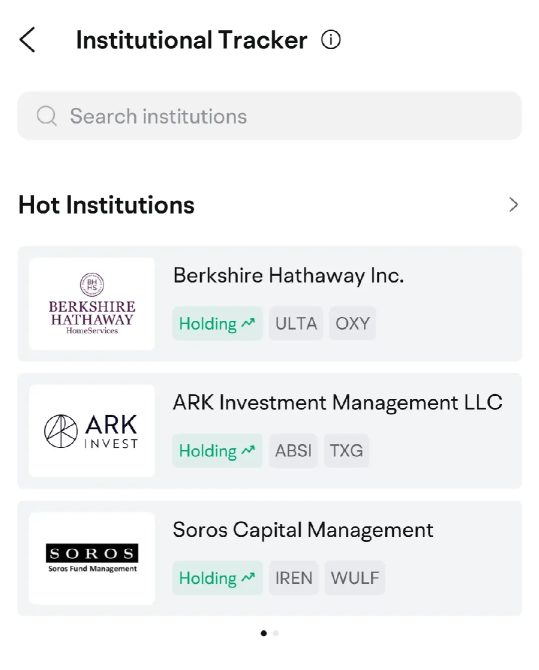Click the Search institutions field
This screenshot has width=539, height=670.
(x=269, y=116)
